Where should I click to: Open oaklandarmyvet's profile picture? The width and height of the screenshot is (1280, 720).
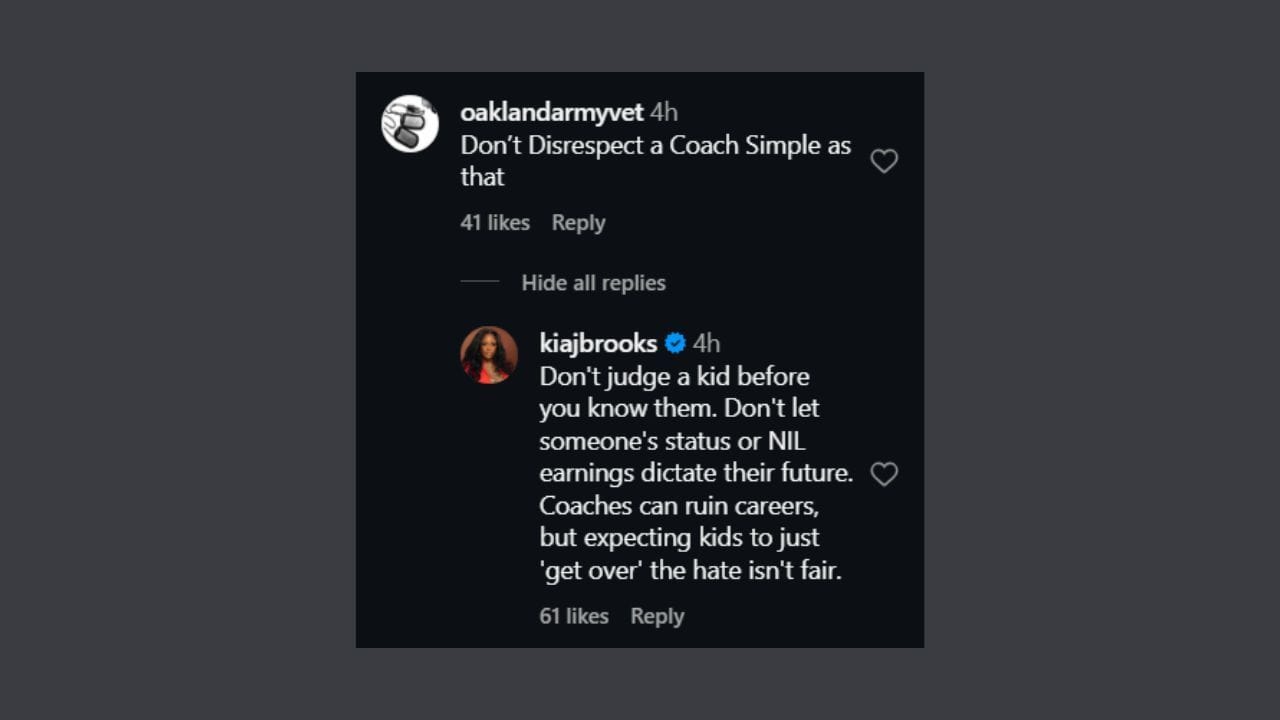tap(409, 123)
